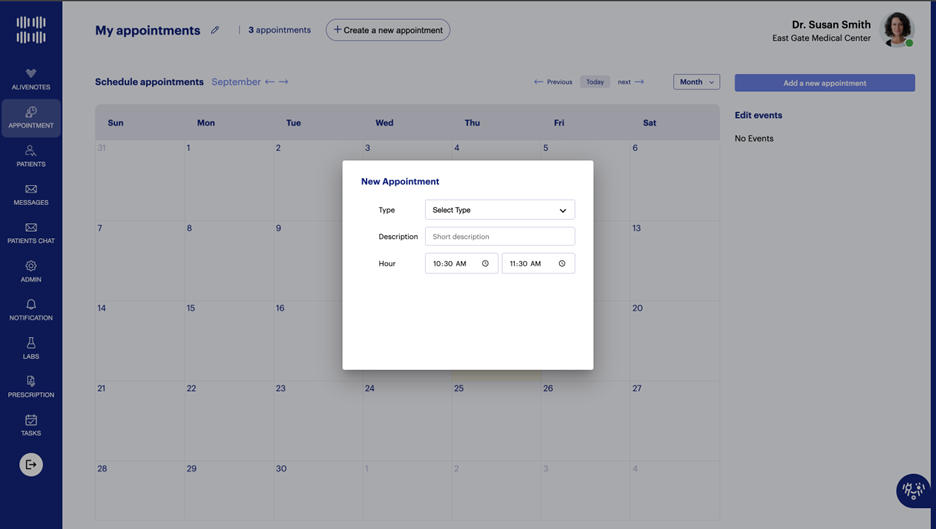Viewport: 936px width, 529px height.
Task: Open the Admin section in sidebar
Action: 31,267
